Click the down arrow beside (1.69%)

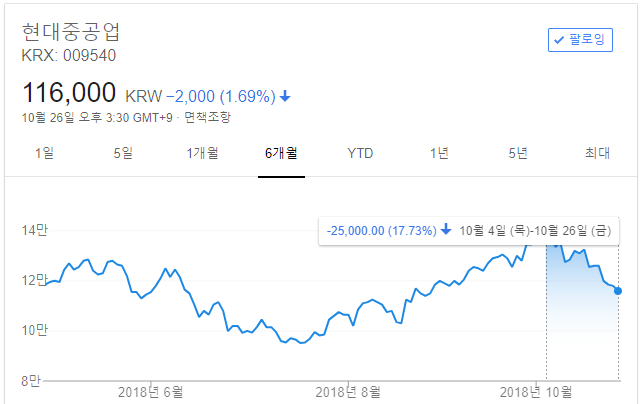click(285, 97)
